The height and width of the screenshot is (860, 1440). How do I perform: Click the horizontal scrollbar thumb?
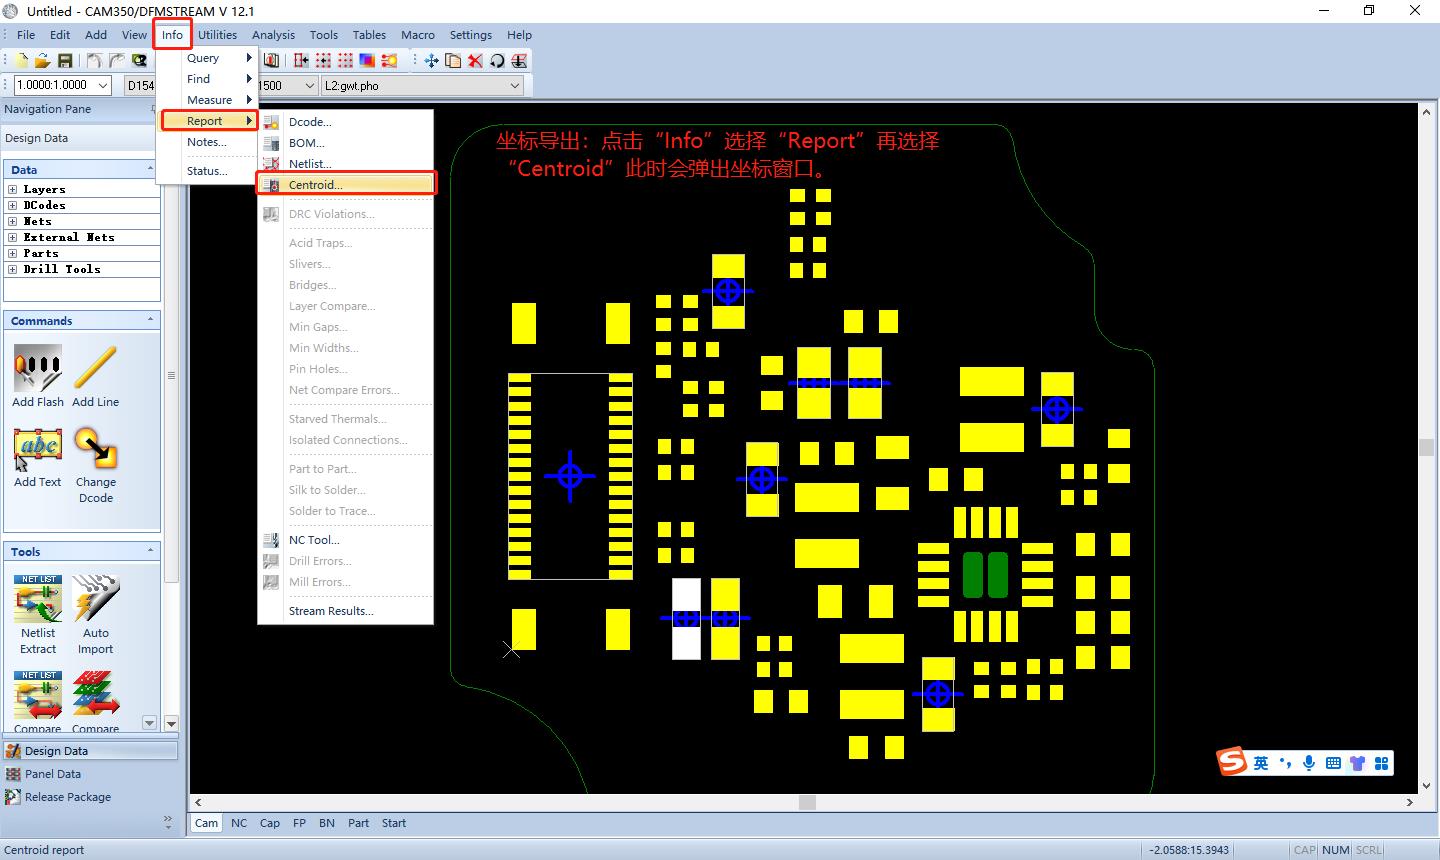807,802
